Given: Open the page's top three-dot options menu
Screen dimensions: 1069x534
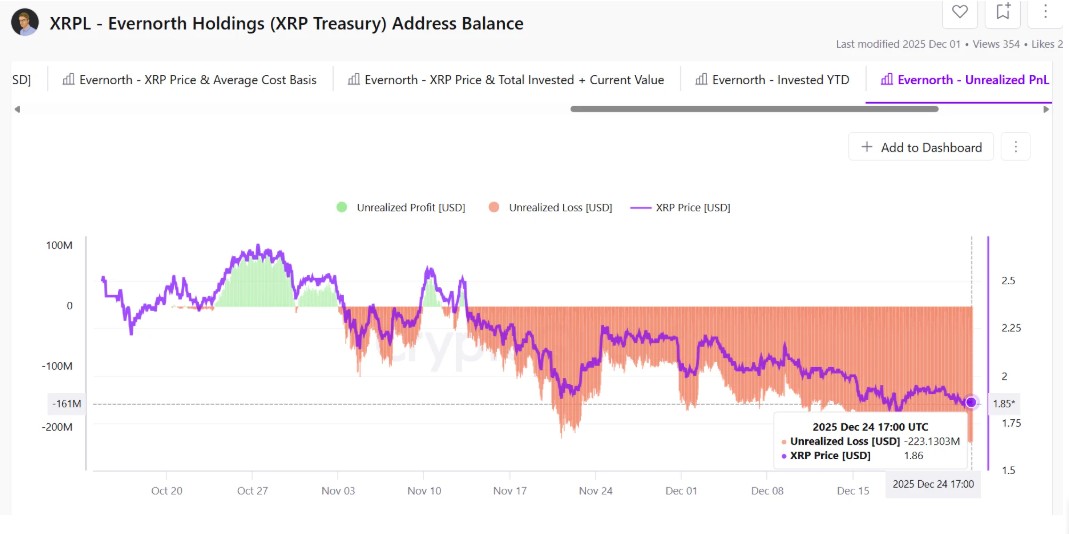Looking at the screenshot, I should click(1045, 12).
